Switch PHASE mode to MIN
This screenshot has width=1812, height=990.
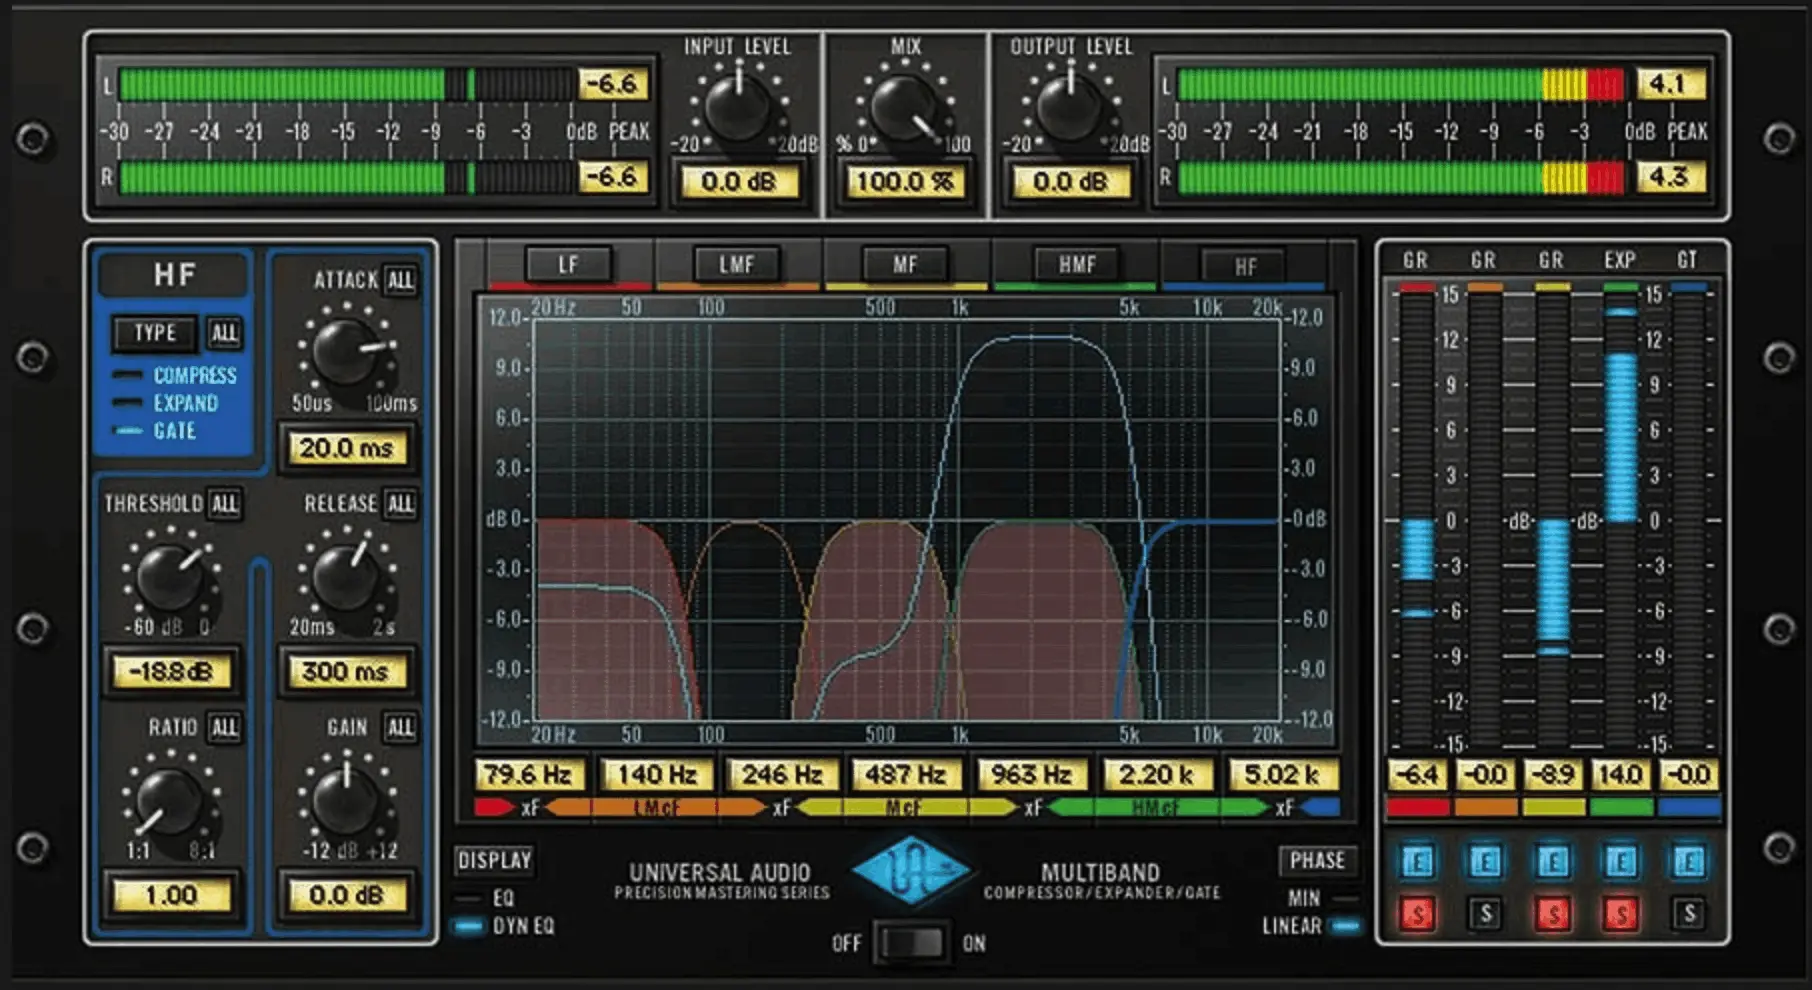(x=1345, y=898)
